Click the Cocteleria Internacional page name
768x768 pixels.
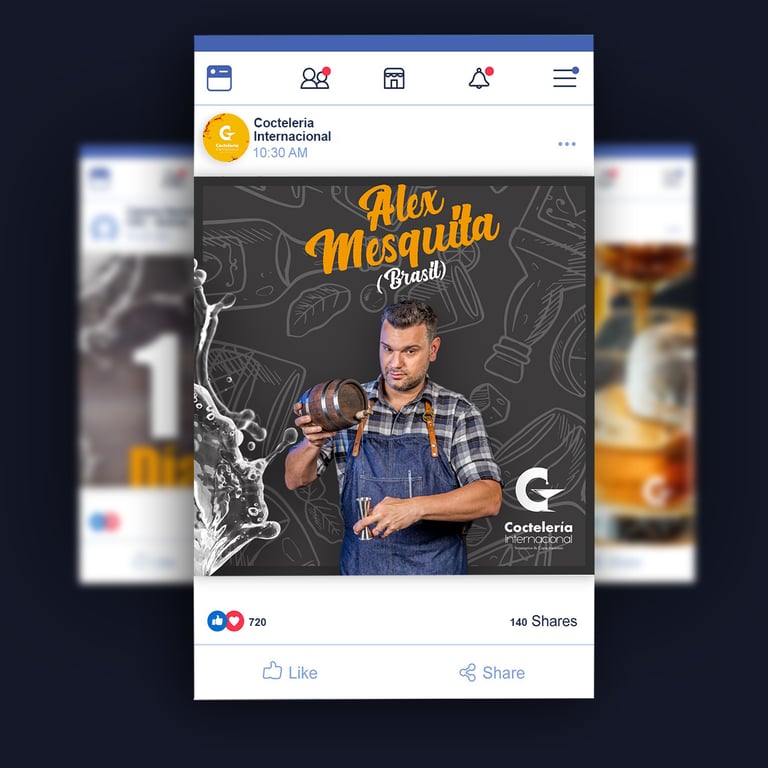[292, 129]
